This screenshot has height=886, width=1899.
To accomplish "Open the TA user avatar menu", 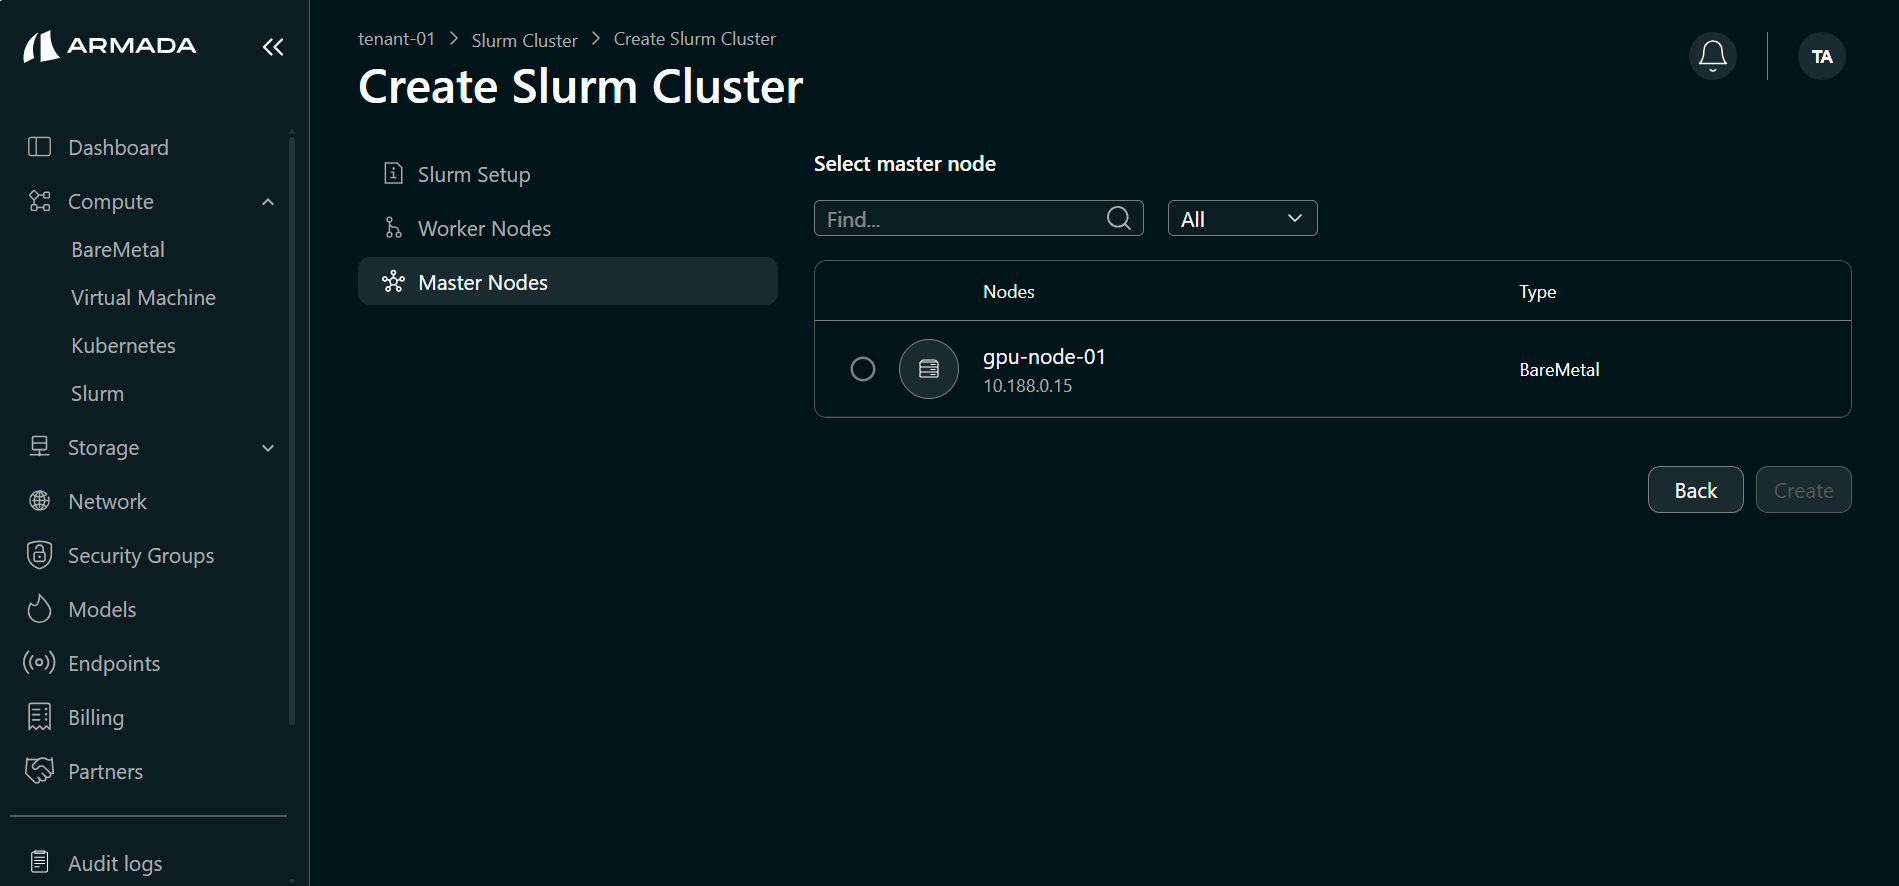I will point(1822,56).
